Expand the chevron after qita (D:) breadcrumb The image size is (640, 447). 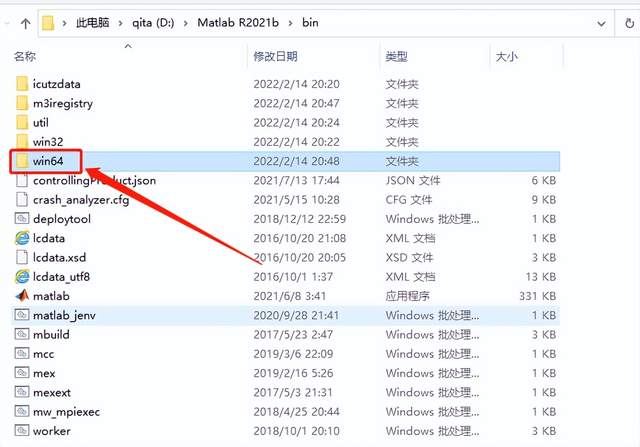coord(186,23)
